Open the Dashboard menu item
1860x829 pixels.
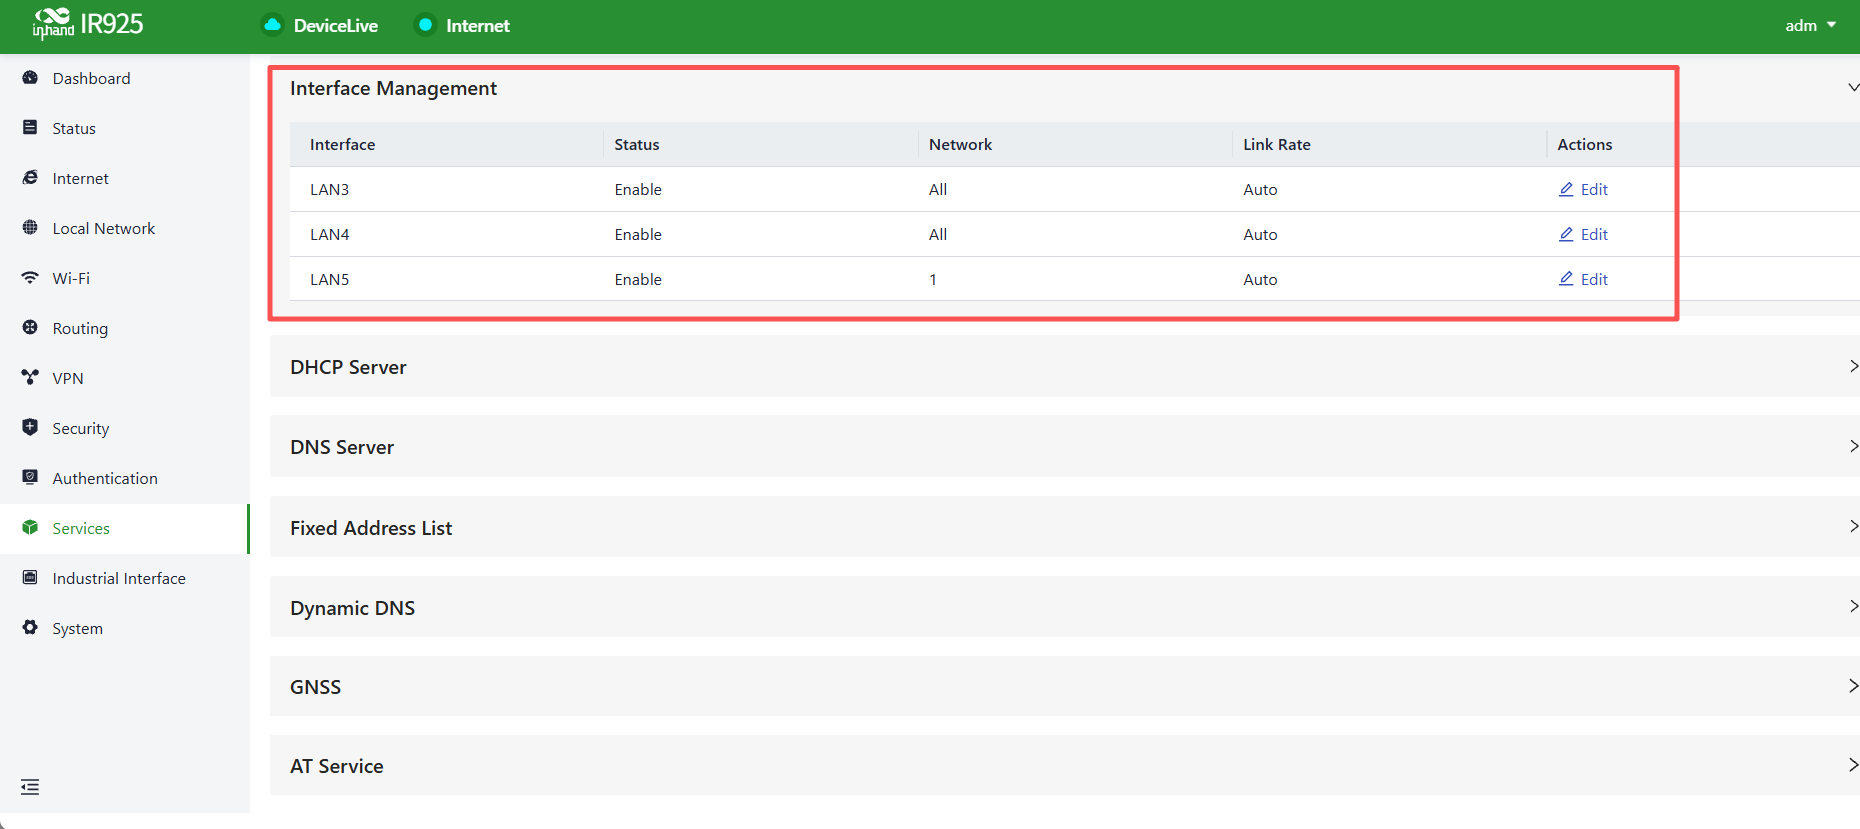pos(125,78)
